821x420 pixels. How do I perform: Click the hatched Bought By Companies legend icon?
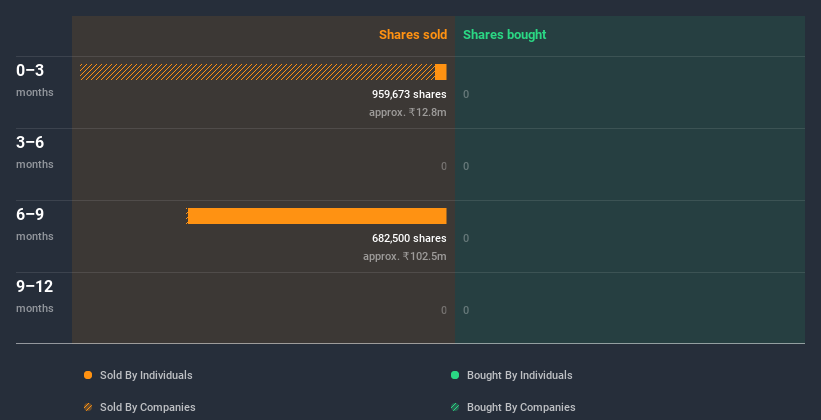455,407
